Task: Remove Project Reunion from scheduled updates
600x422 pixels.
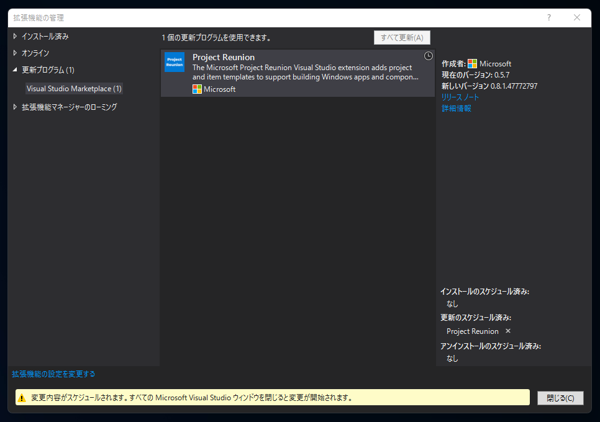Action: point(508,331)
